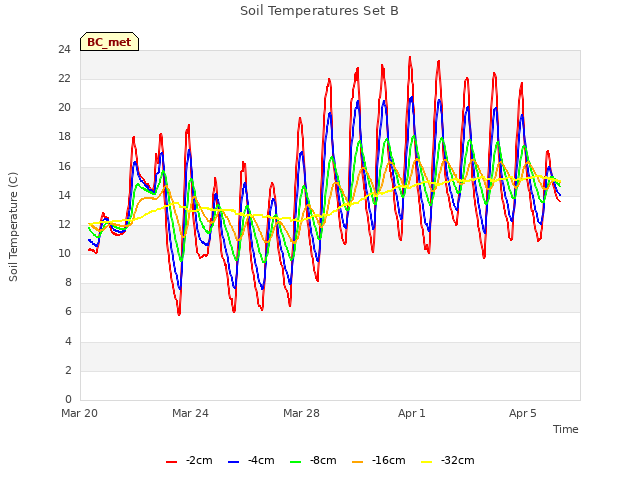Toggle the -4cm series legend entry
Screen dimensions: 640x480
click(x=251, y=460)
